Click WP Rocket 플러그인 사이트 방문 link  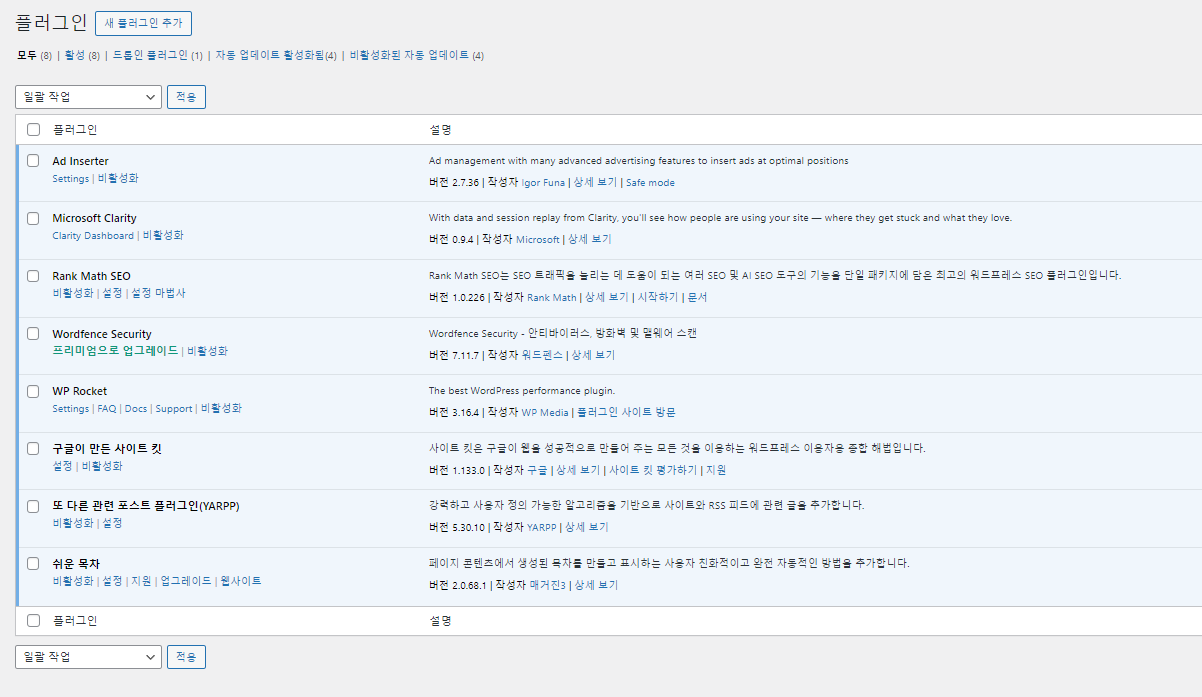pyautogui.click(x=626, y=413)
